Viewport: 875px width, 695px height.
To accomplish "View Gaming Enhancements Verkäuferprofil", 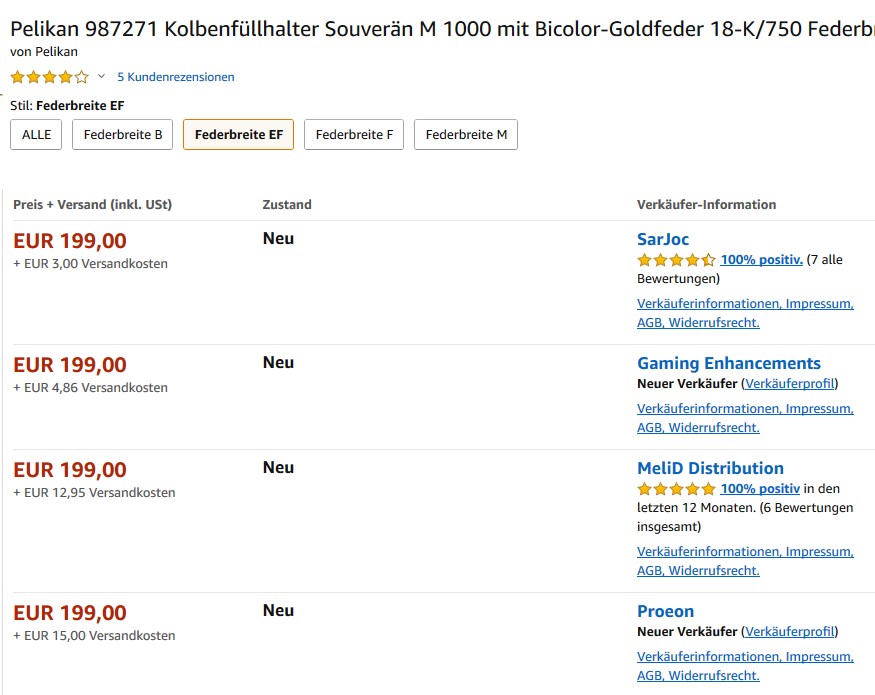I will tap(790, 384).
